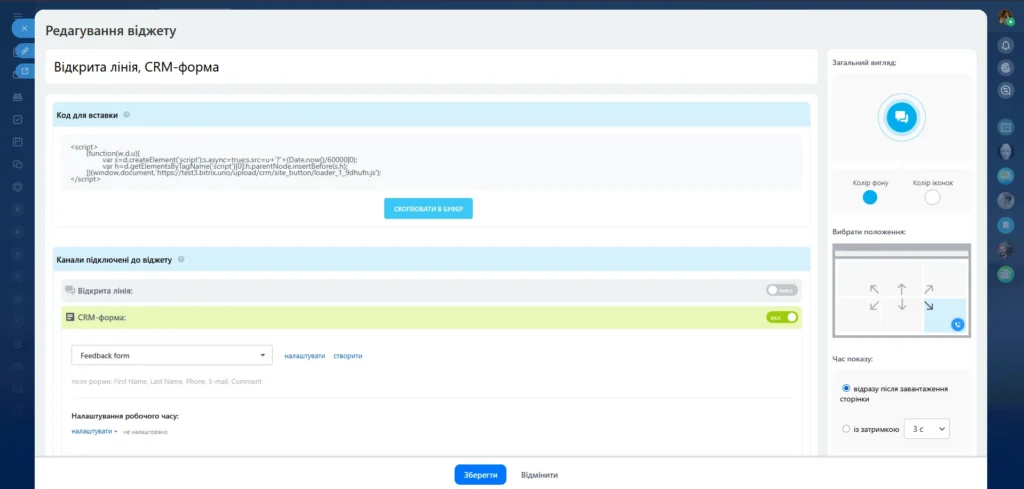Pick the white 'Колір іконок' swatch
Viewport: 1024px width, 489px height.
[x=933, y=197]
